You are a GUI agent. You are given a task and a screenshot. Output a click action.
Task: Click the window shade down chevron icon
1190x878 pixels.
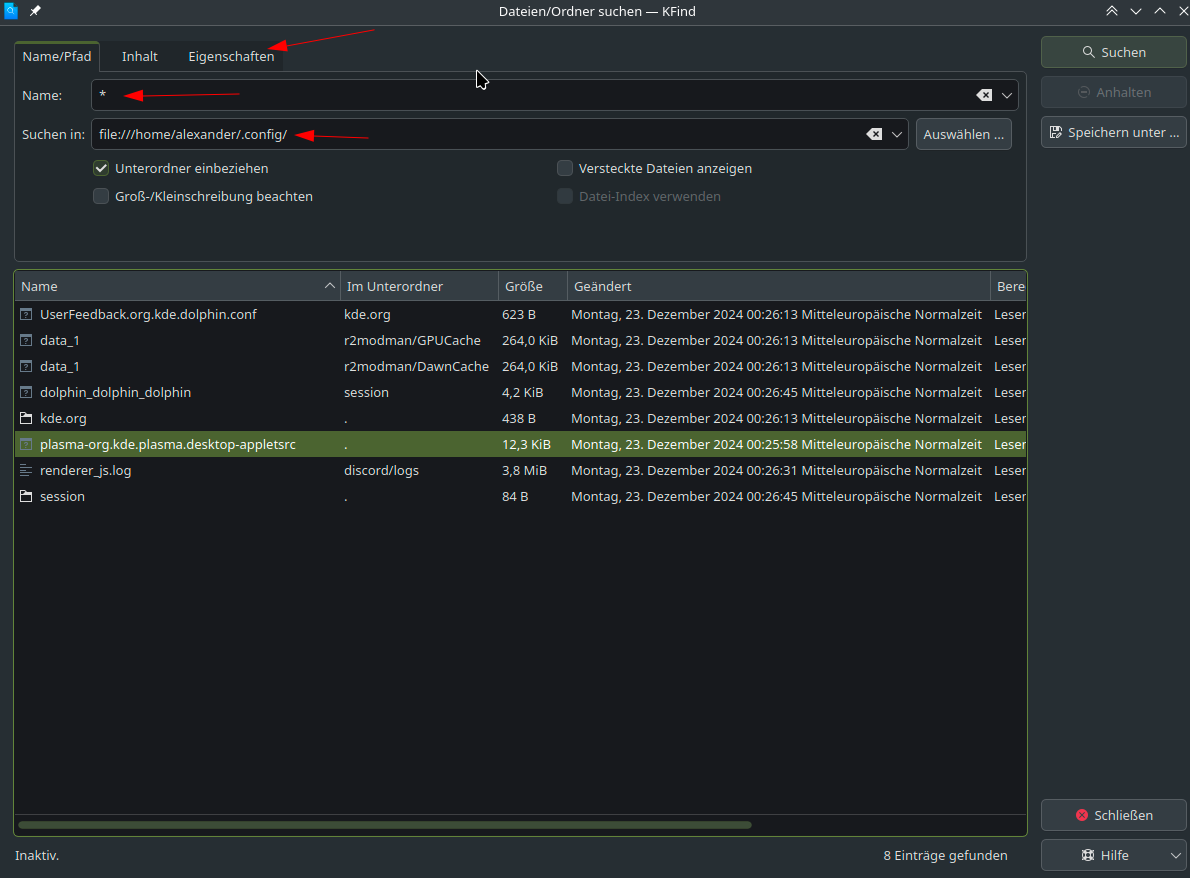tap(1136, 11)
